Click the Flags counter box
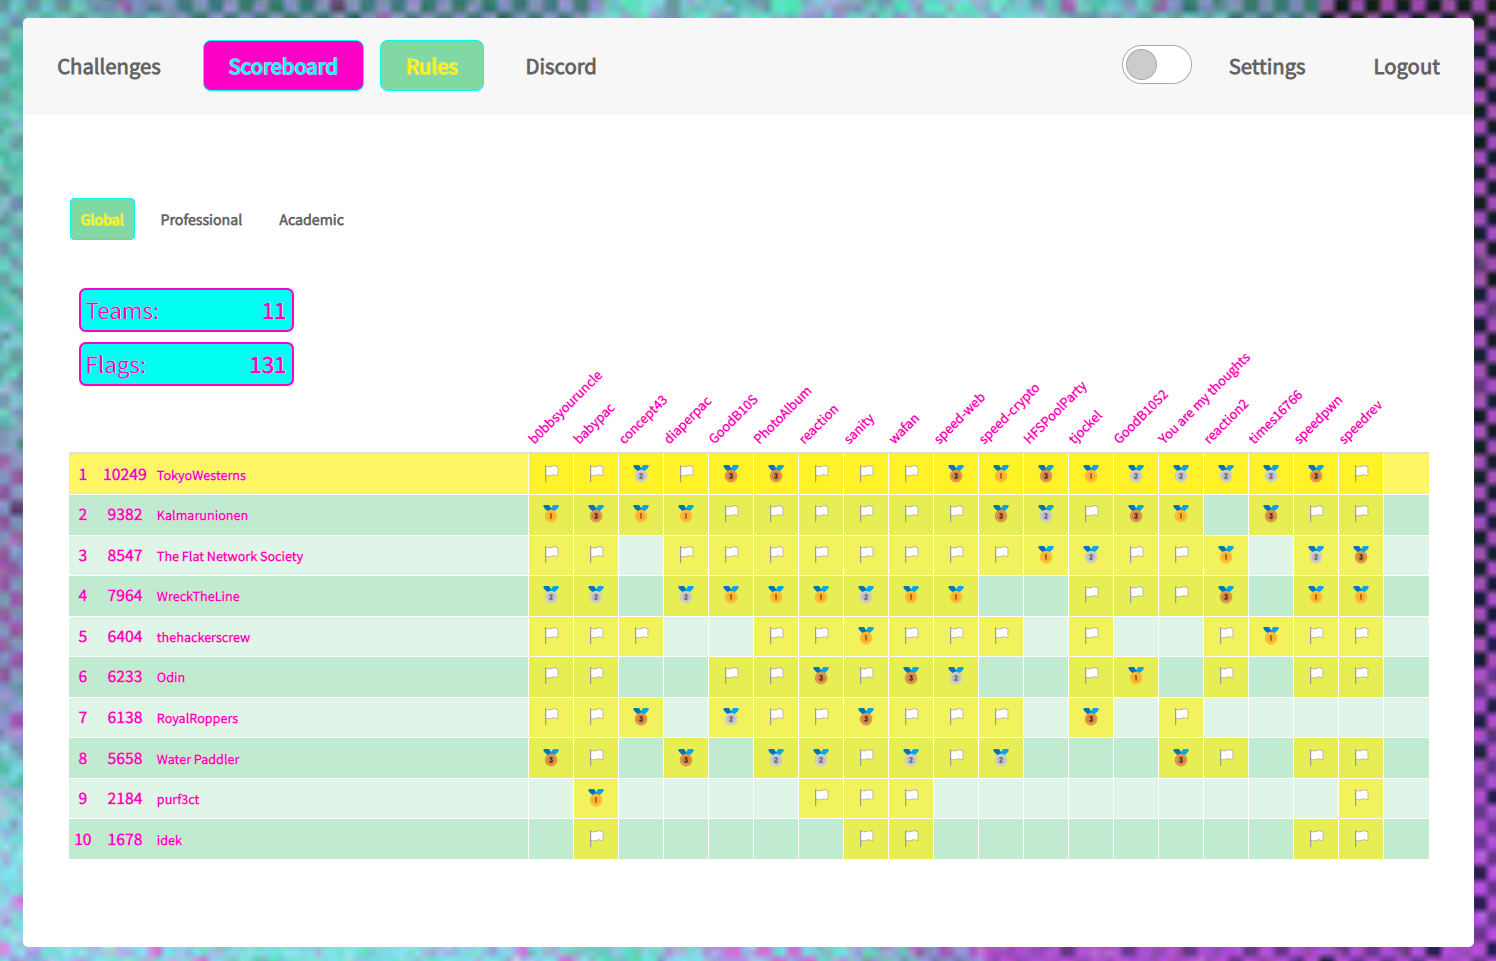Image resolution: width=1496 pixels, height=961 pixels. click(x=186, y=365)
